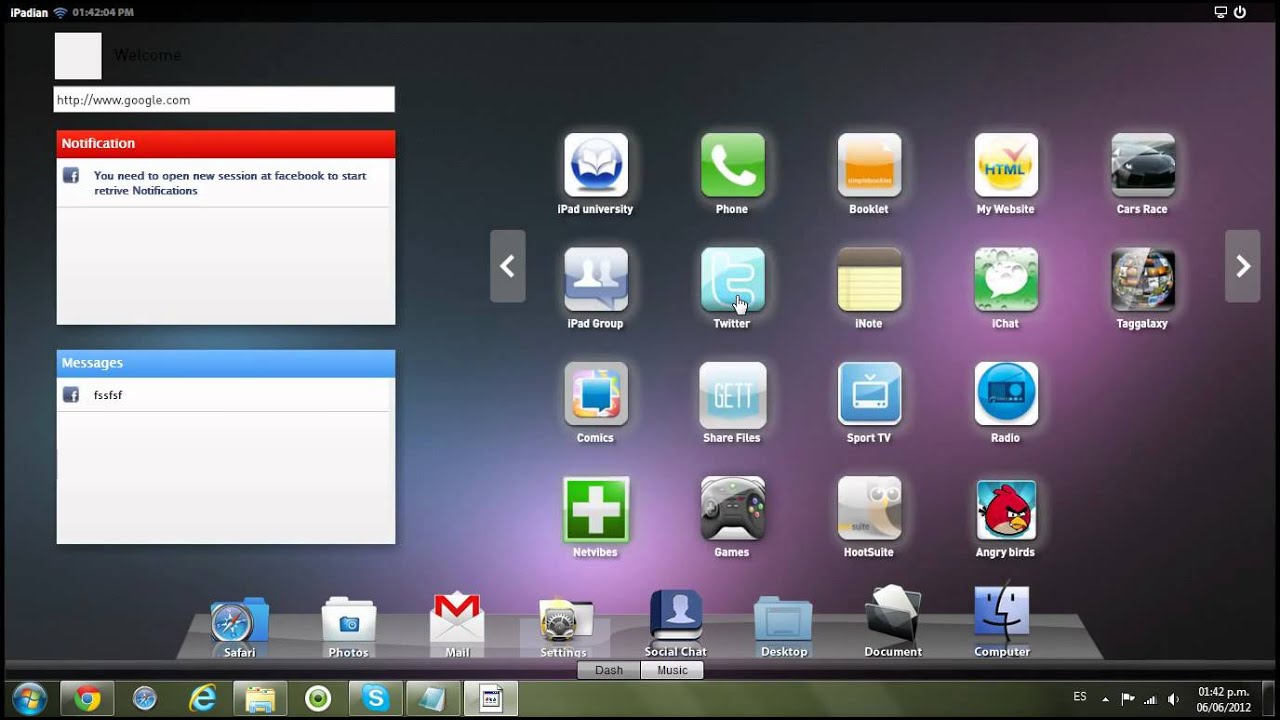Viewport: 1280px width, 720px height.
Task: Switch to the Dash tab
Action: 609,670
